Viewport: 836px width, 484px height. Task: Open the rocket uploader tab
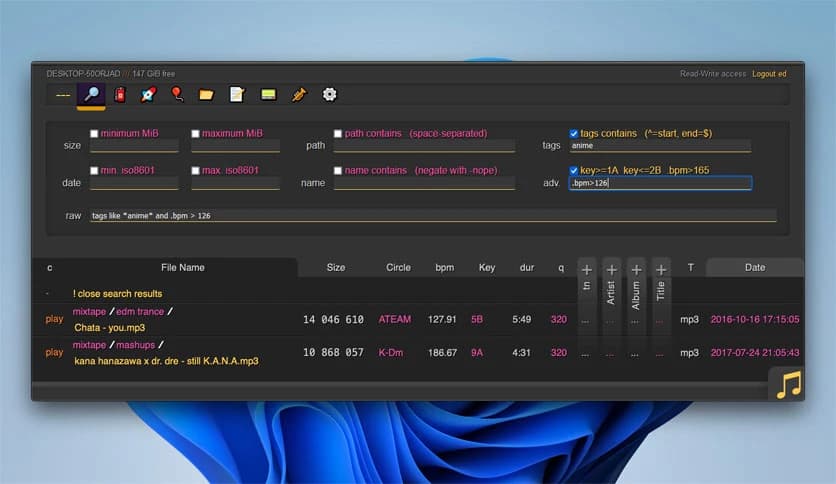point(149,94)
